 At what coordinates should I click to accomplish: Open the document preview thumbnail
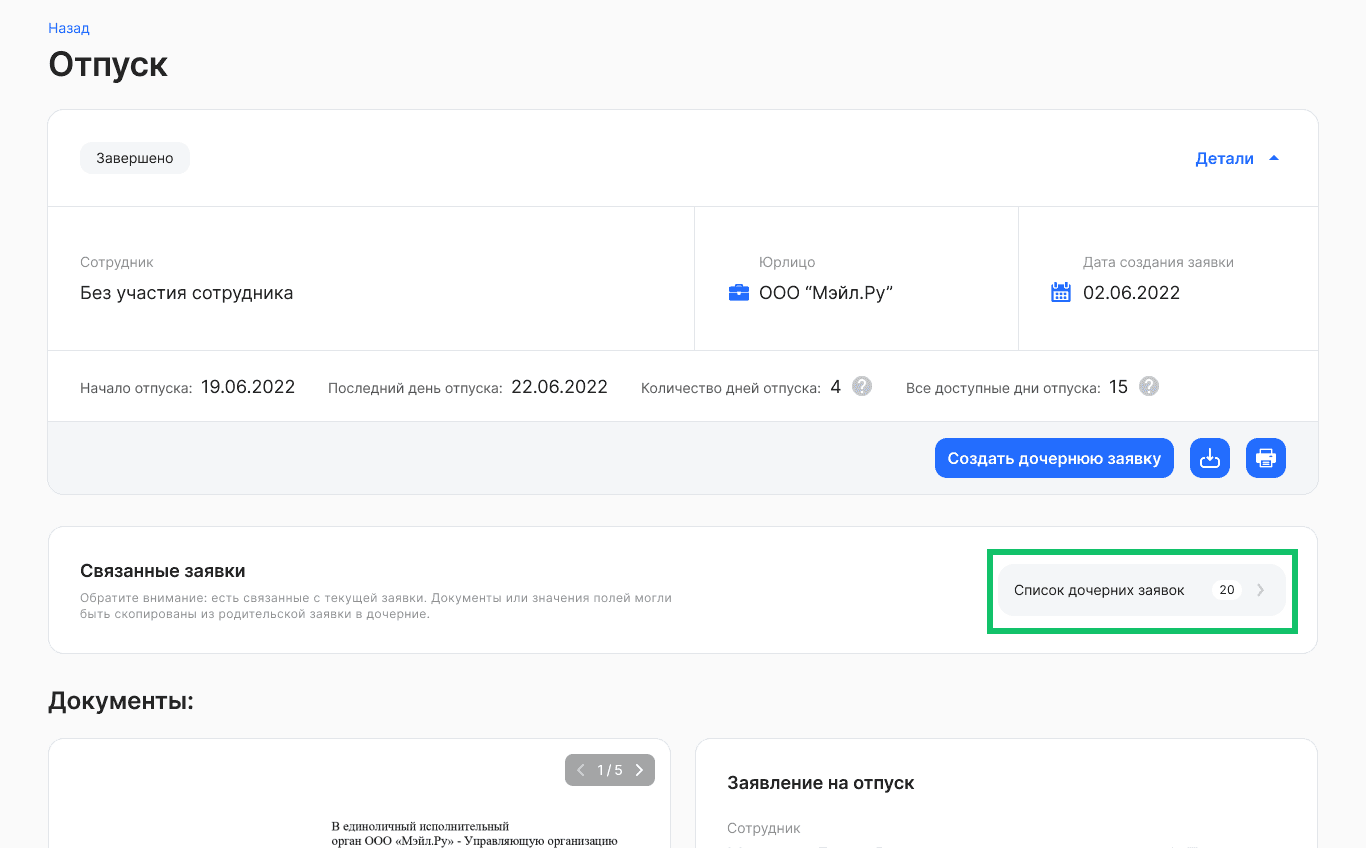pos(359,794)
